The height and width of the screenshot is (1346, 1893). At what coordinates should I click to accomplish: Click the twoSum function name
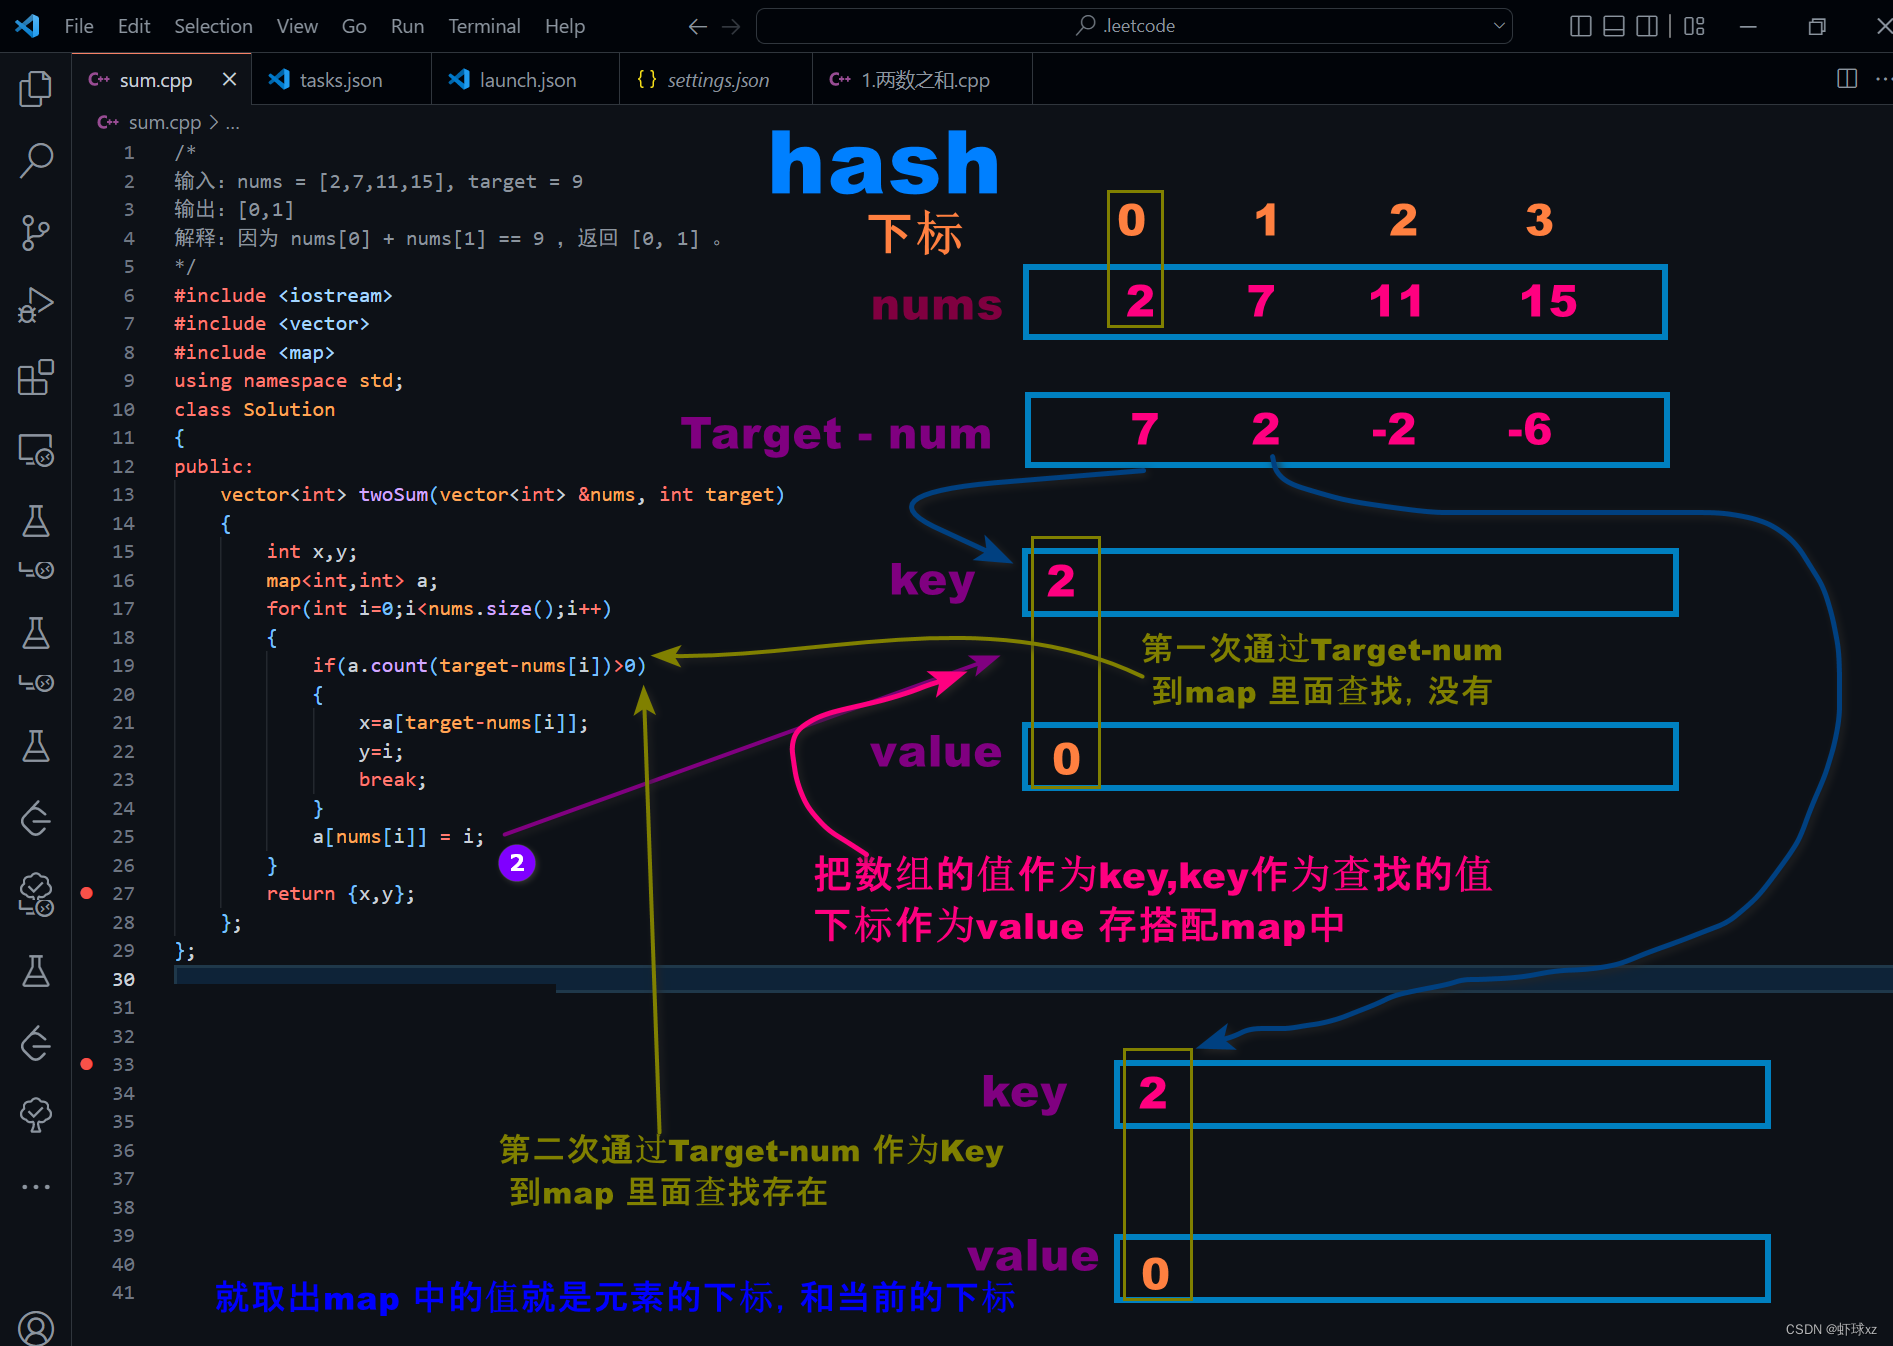point(393,494)
